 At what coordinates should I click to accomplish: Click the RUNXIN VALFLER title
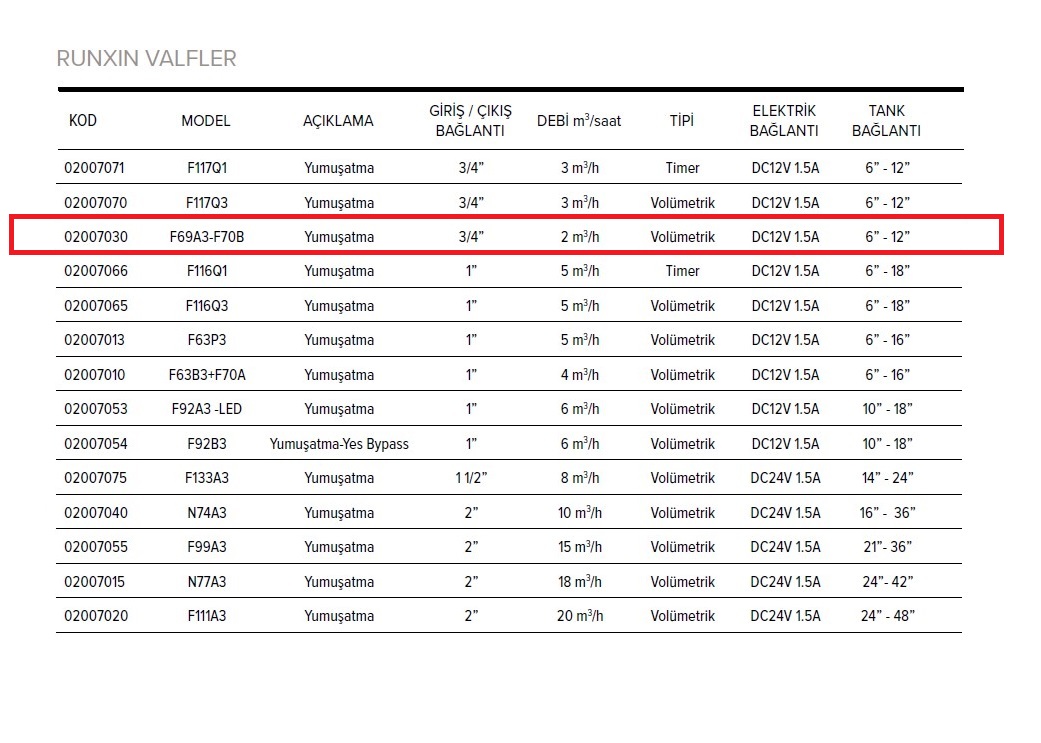(x=146, y=58)
